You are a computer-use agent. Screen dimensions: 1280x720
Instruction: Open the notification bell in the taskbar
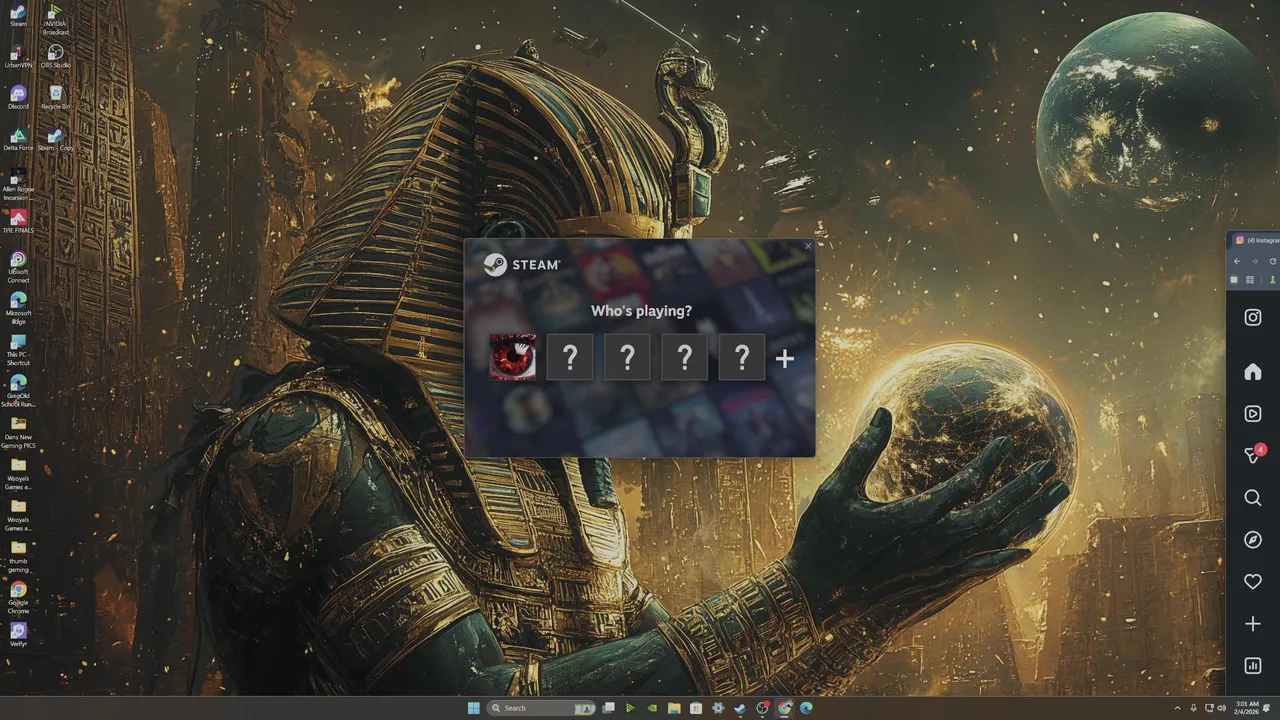1267,708
